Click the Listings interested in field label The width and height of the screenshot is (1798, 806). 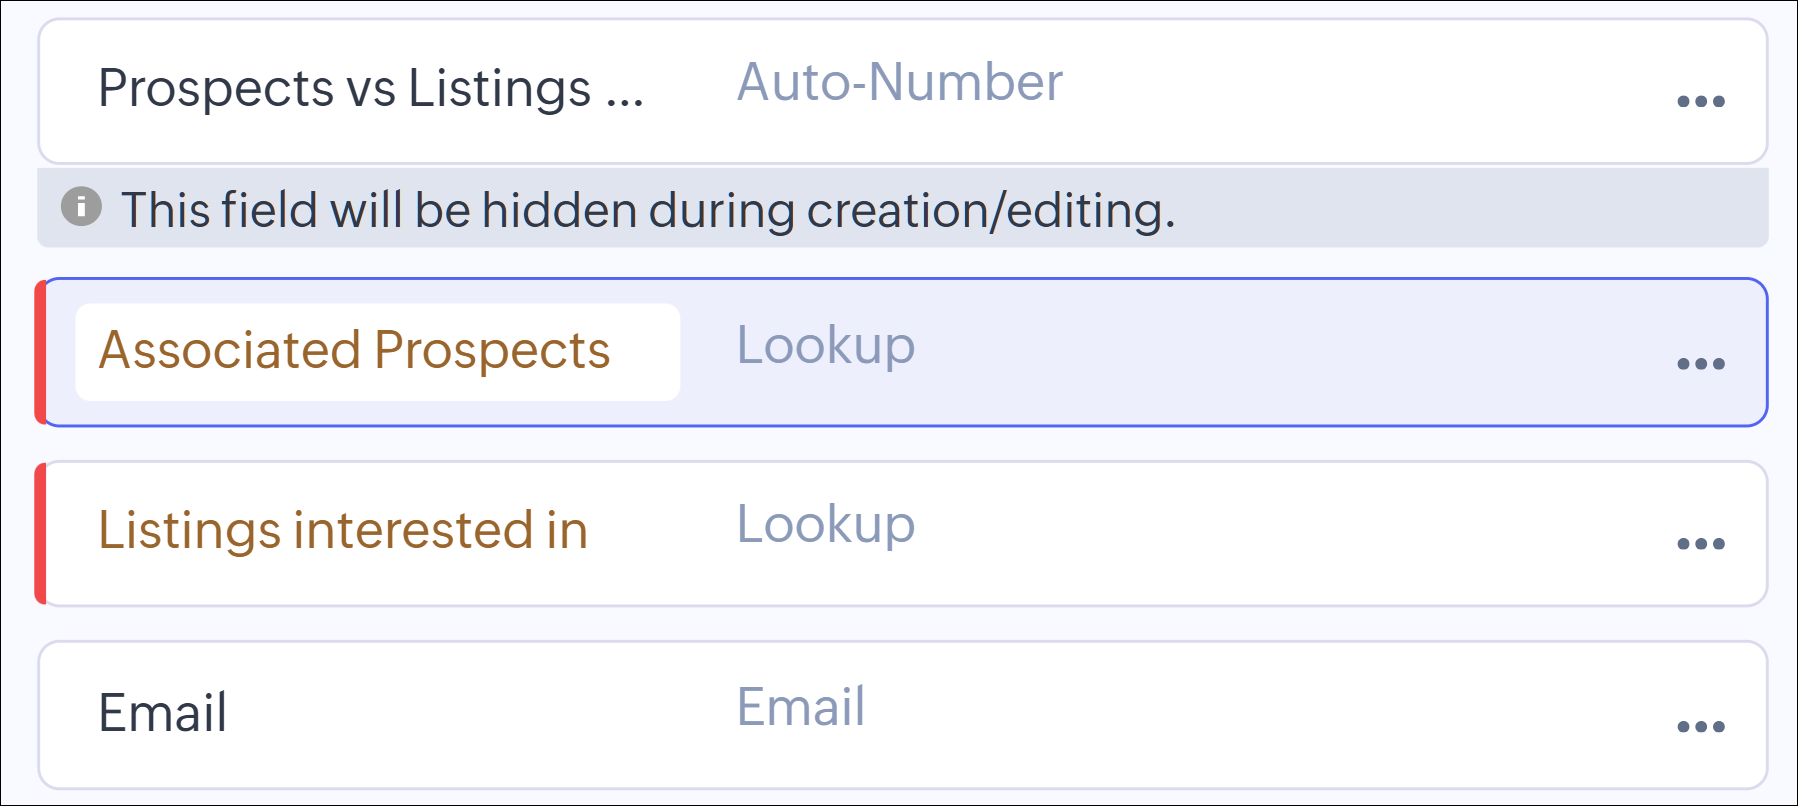click(x=343, y=530)
